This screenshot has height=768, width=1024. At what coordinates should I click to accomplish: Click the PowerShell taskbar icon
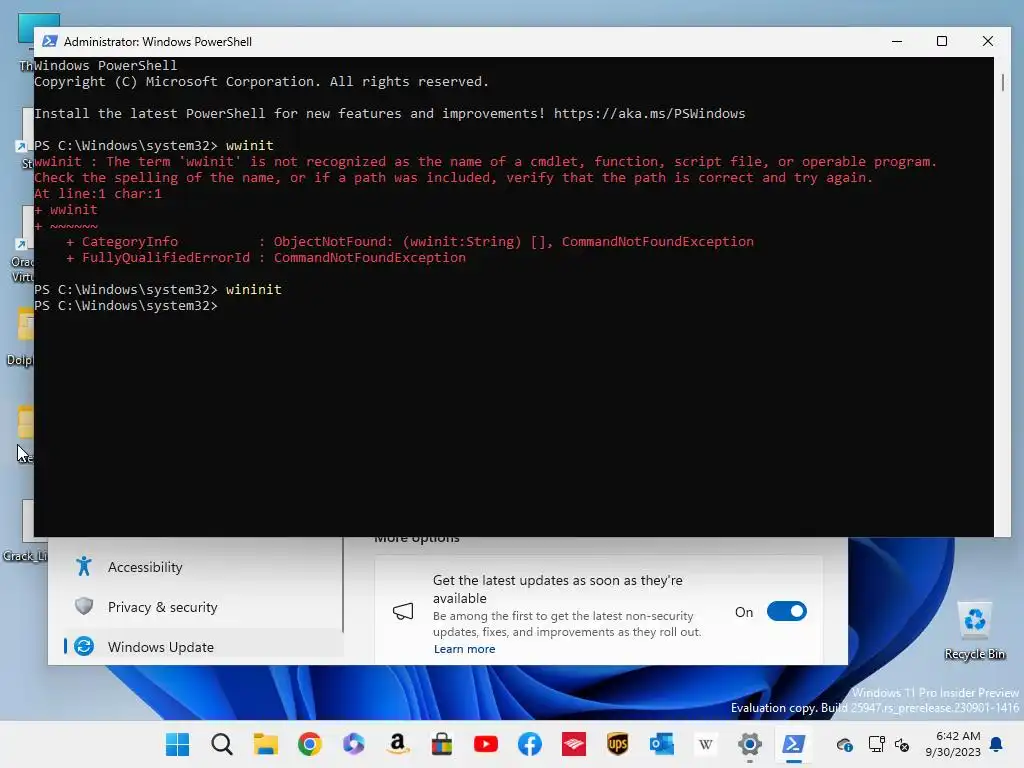click(x=793, y=744)
